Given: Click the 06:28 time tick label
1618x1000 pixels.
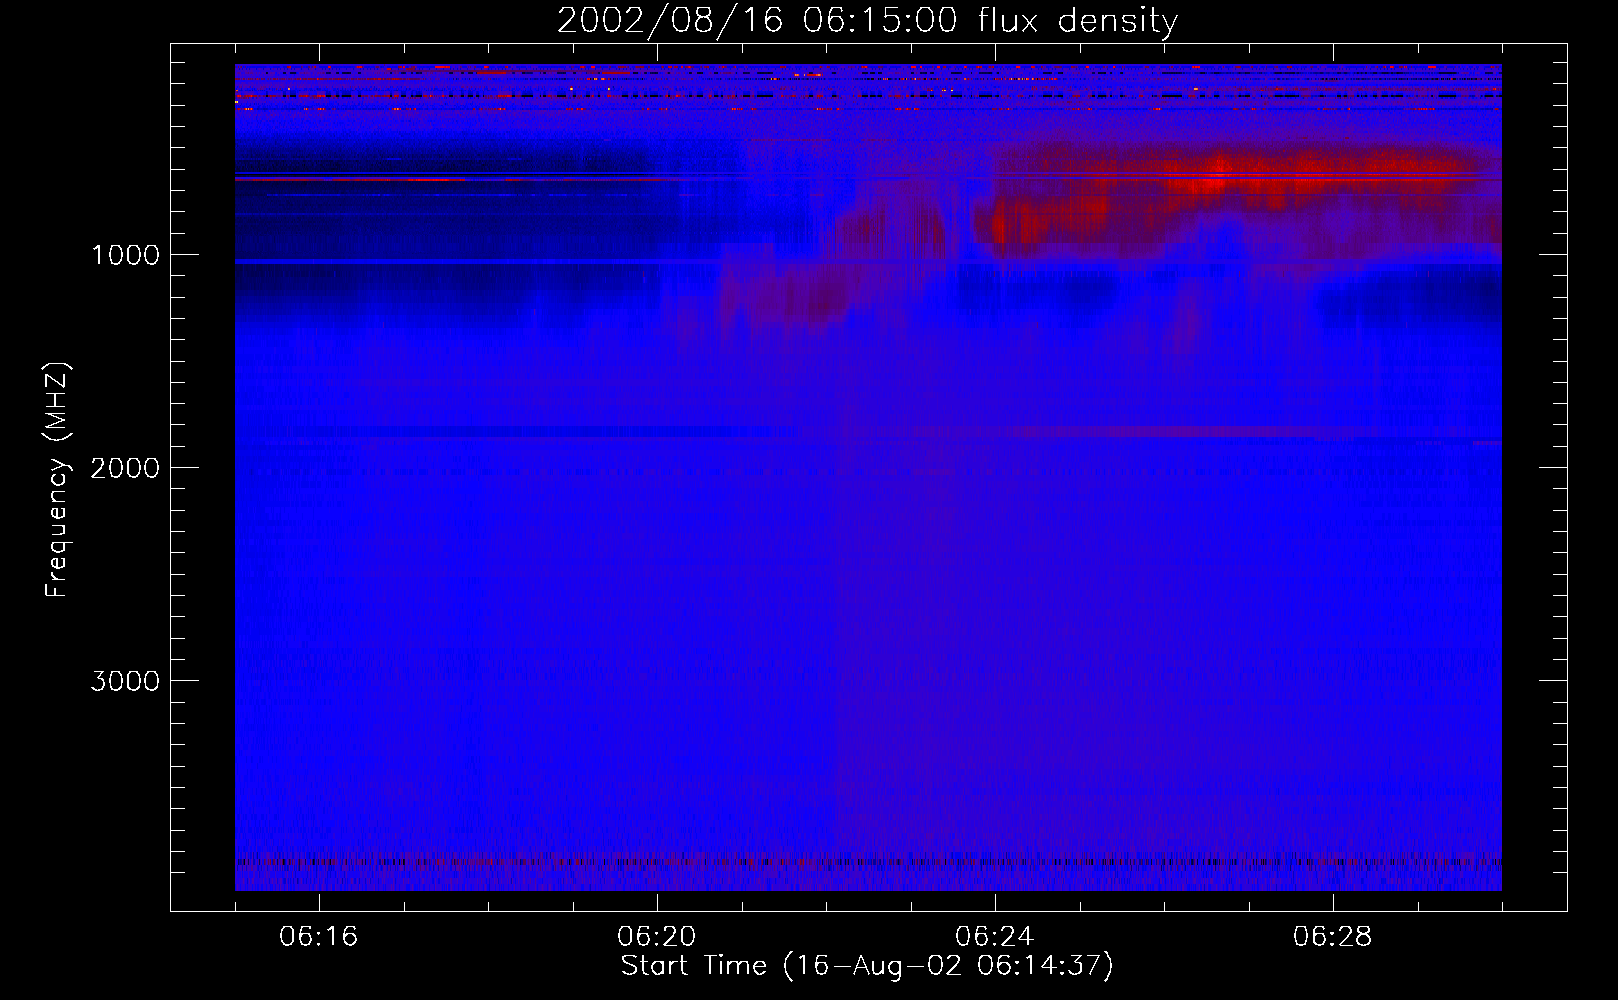Looking at the screenshot, I should (1333, 937).
